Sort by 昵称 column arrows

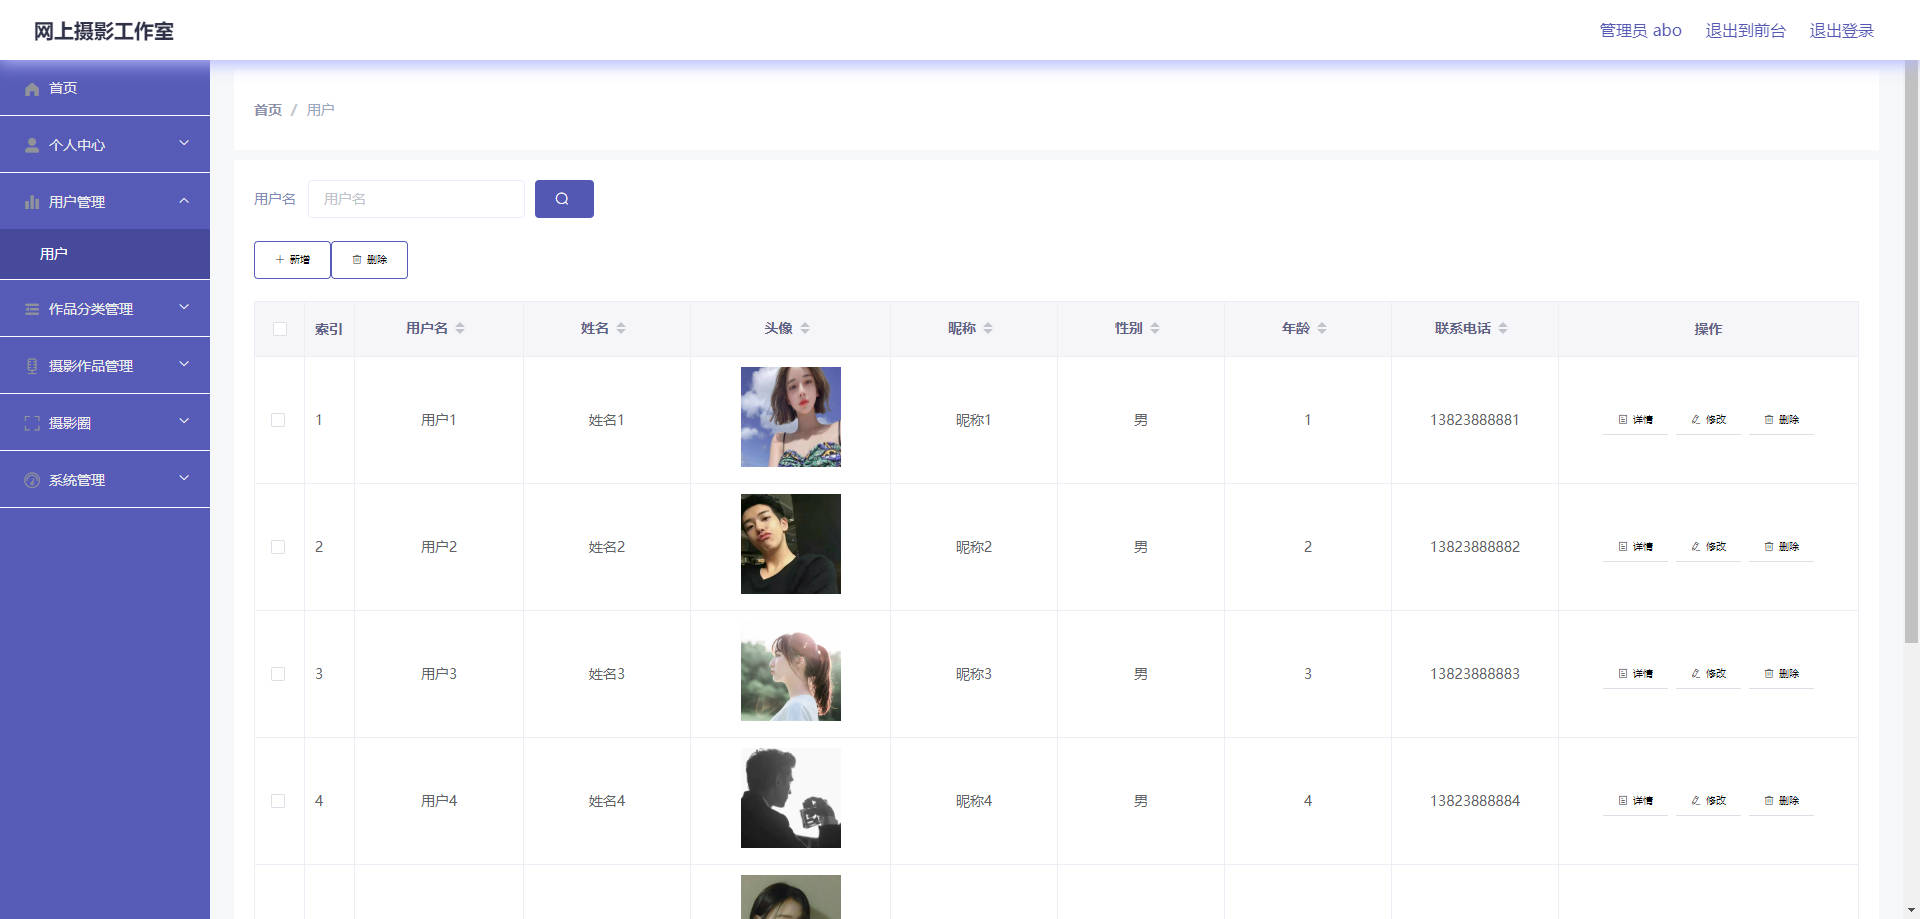[x=988, y=328]
